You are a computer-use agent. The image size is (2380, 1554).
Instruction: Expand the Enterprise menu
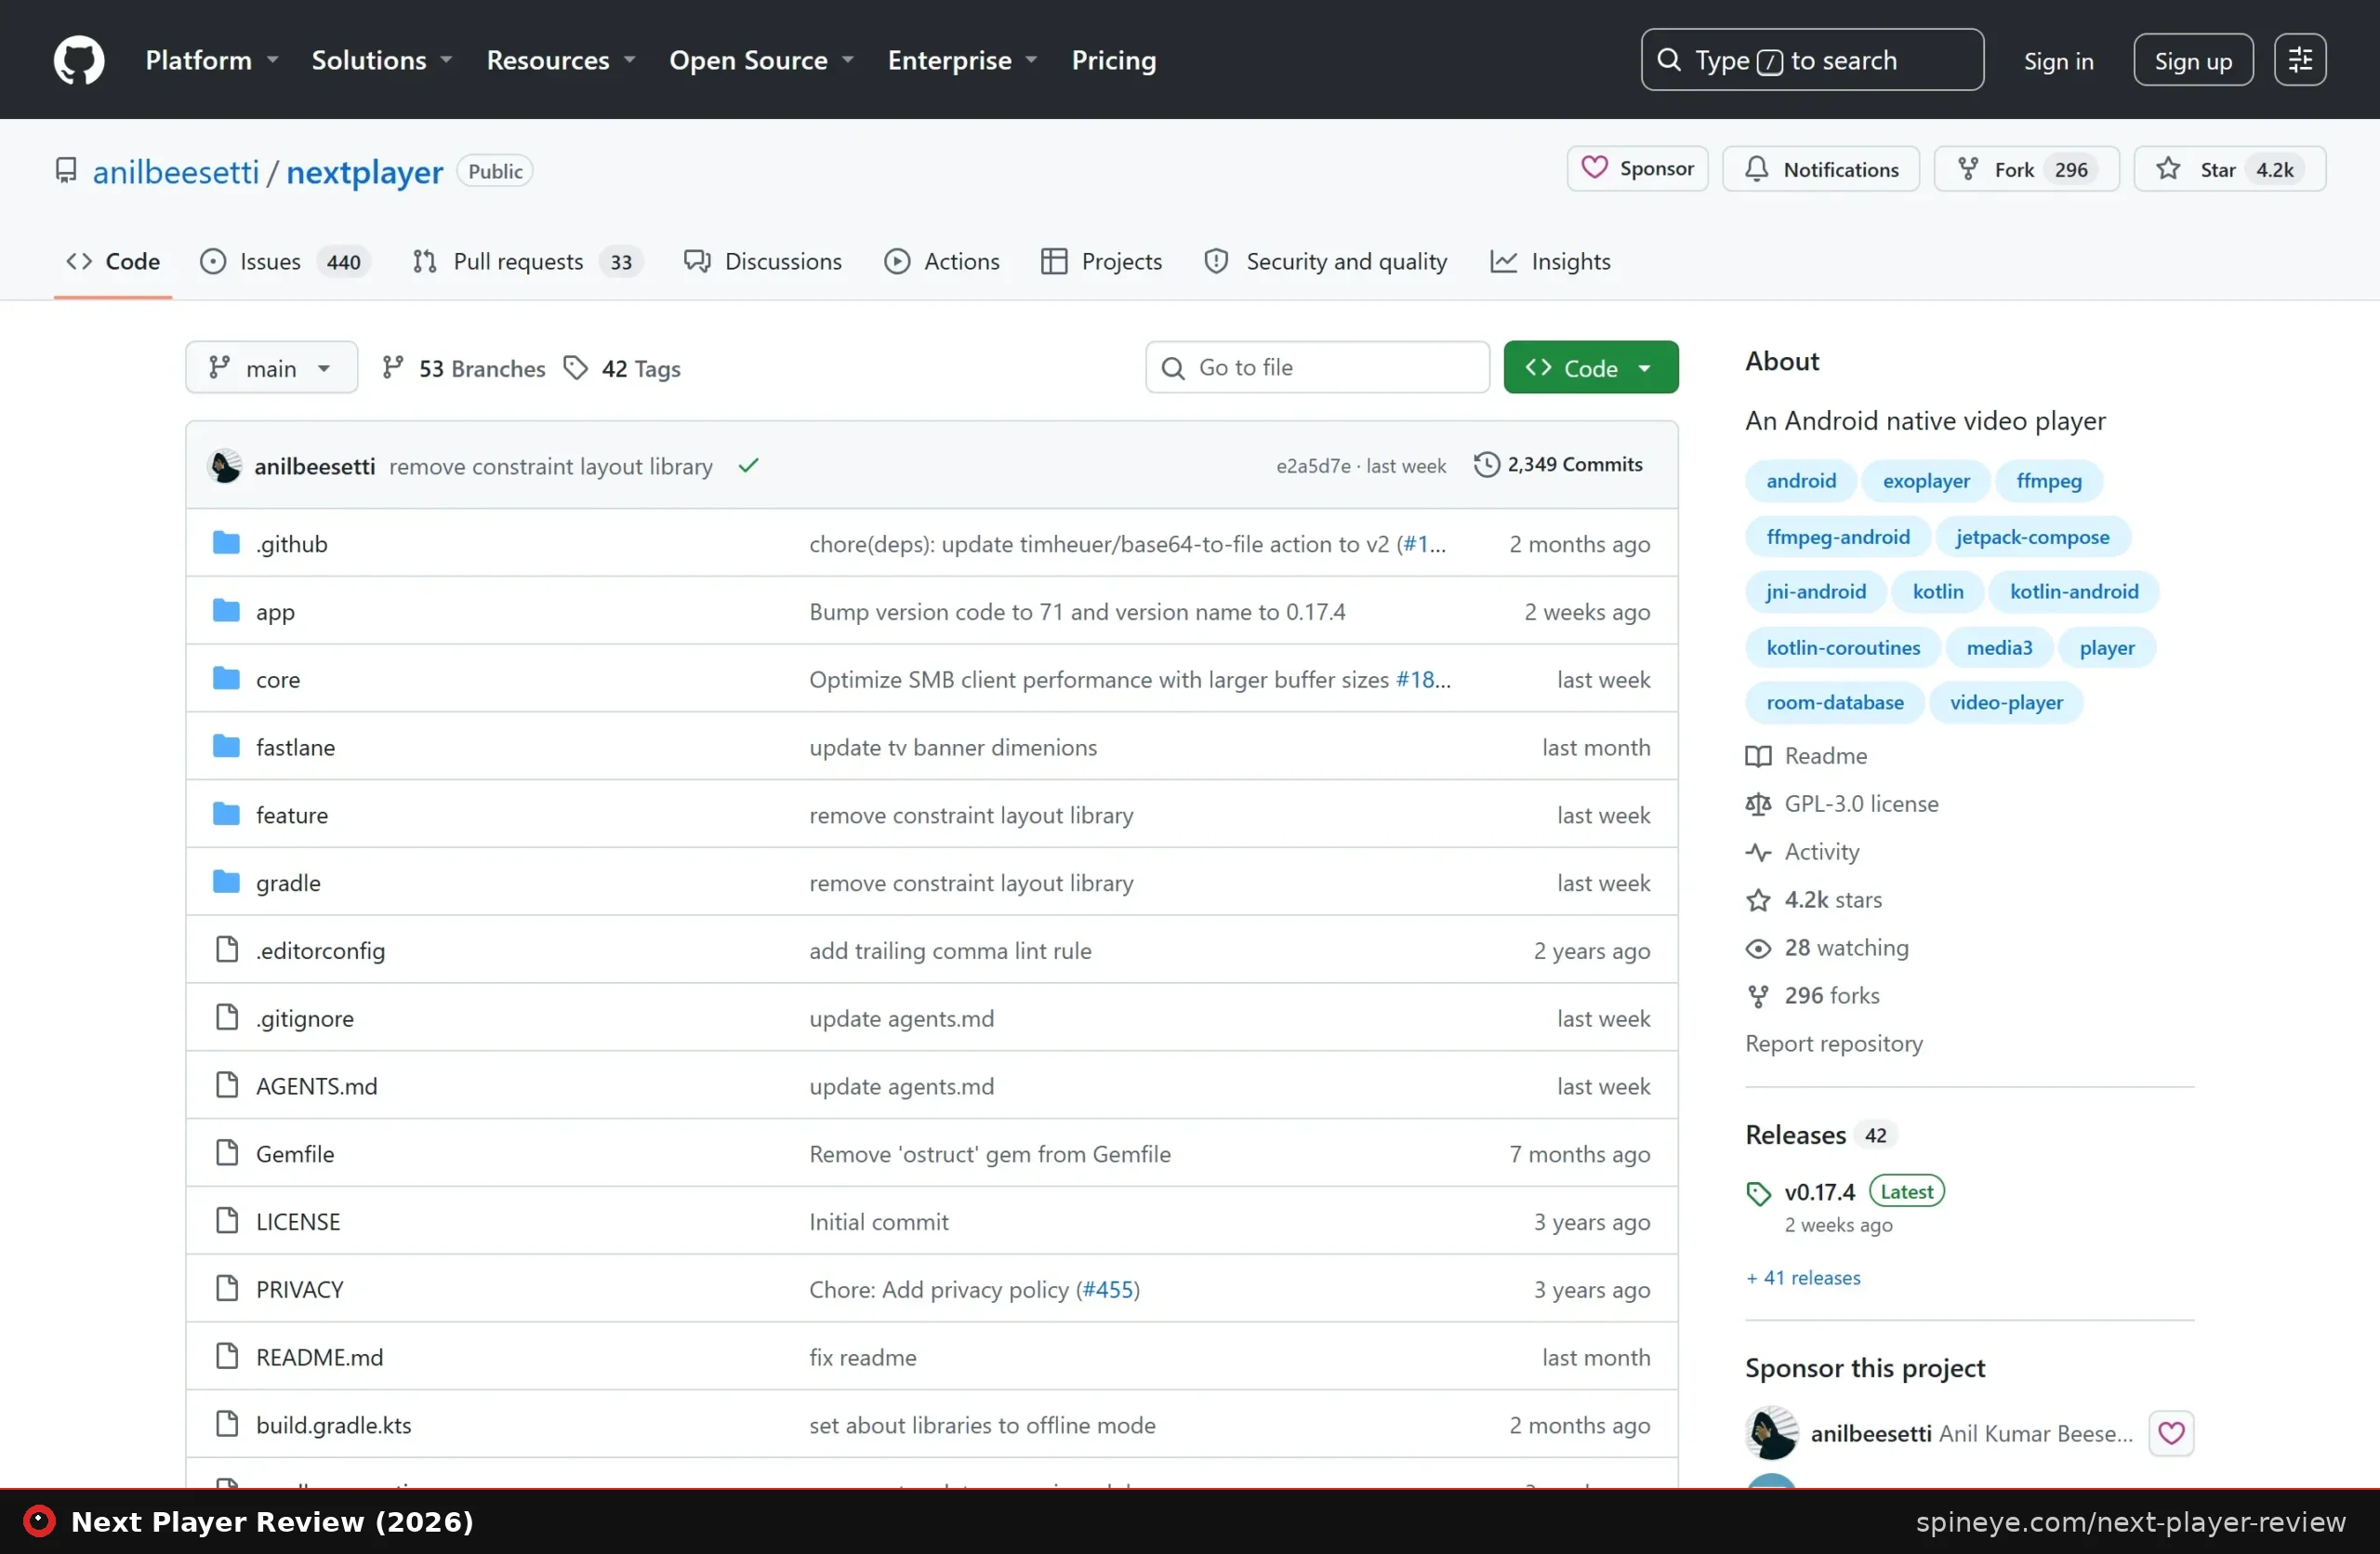point(963,60)
